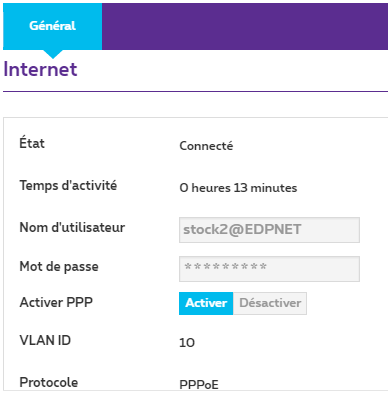Click the masked password asterisks
This screenshot has width=388, height=394.
click(226, 266)
